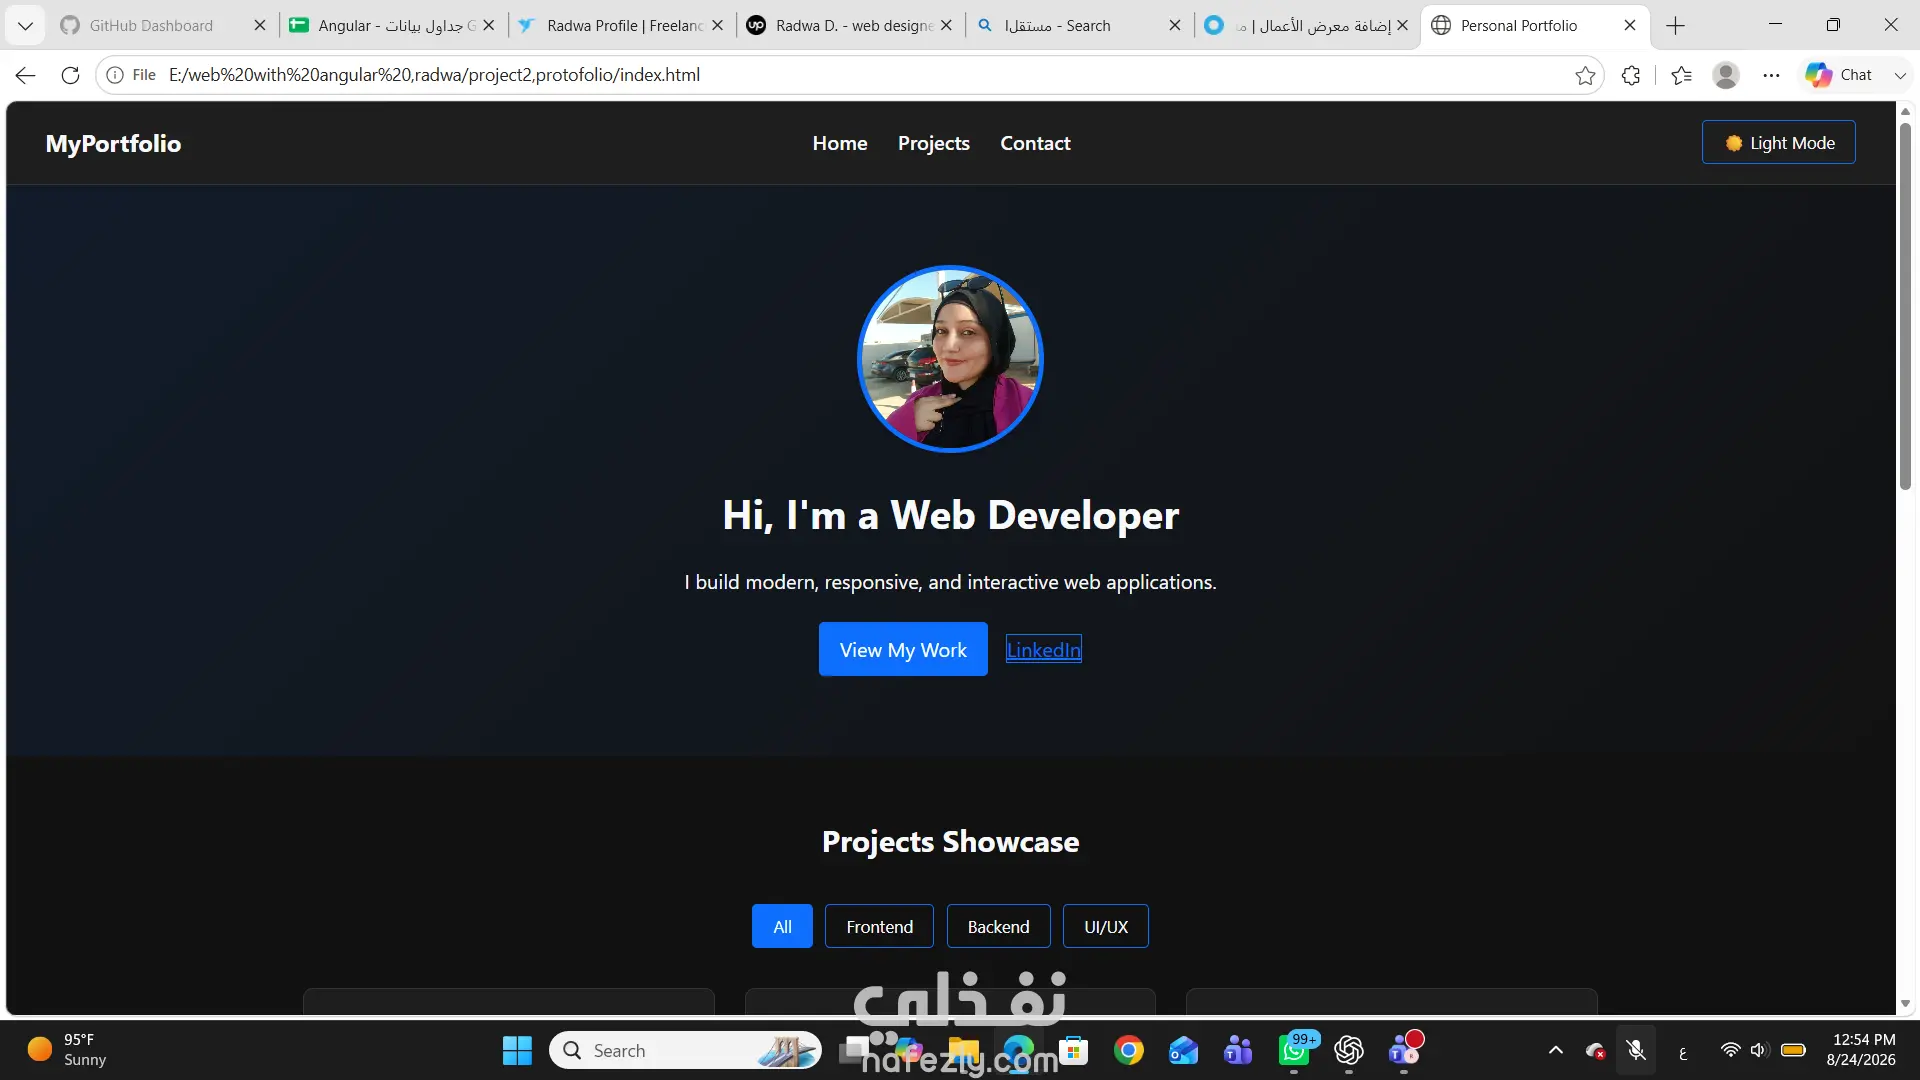Switch the Arabic input language indicator
The image size is (1920, 1080).
(x=1683, y=1051)
